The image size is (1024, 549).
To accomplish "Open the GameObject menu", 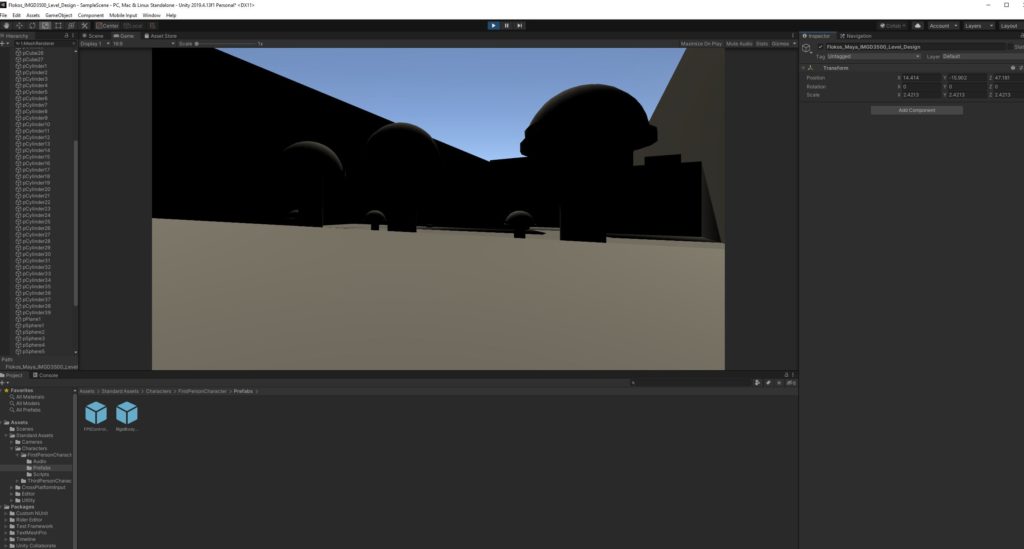I will click(59, 15).
